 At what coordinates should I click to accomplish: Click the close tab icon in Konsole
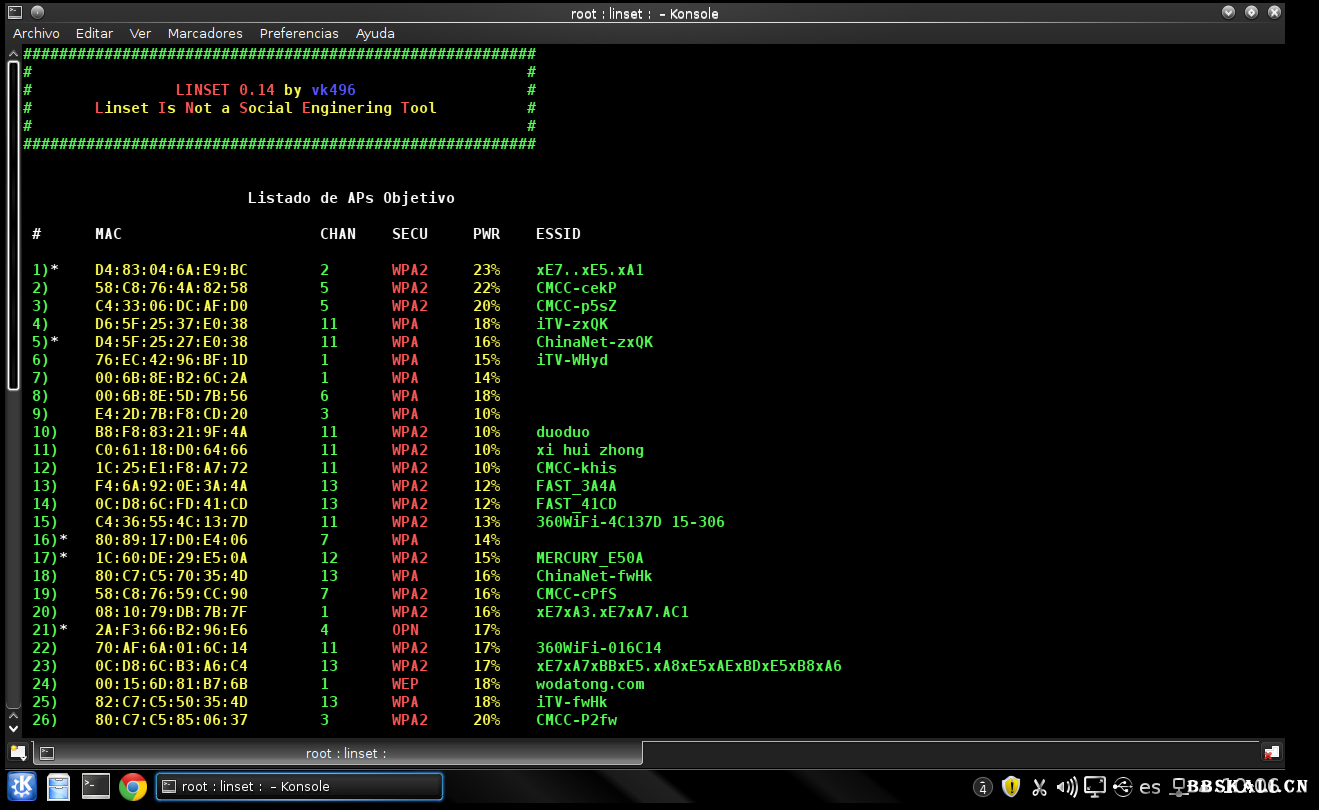tap(1271, 753)
